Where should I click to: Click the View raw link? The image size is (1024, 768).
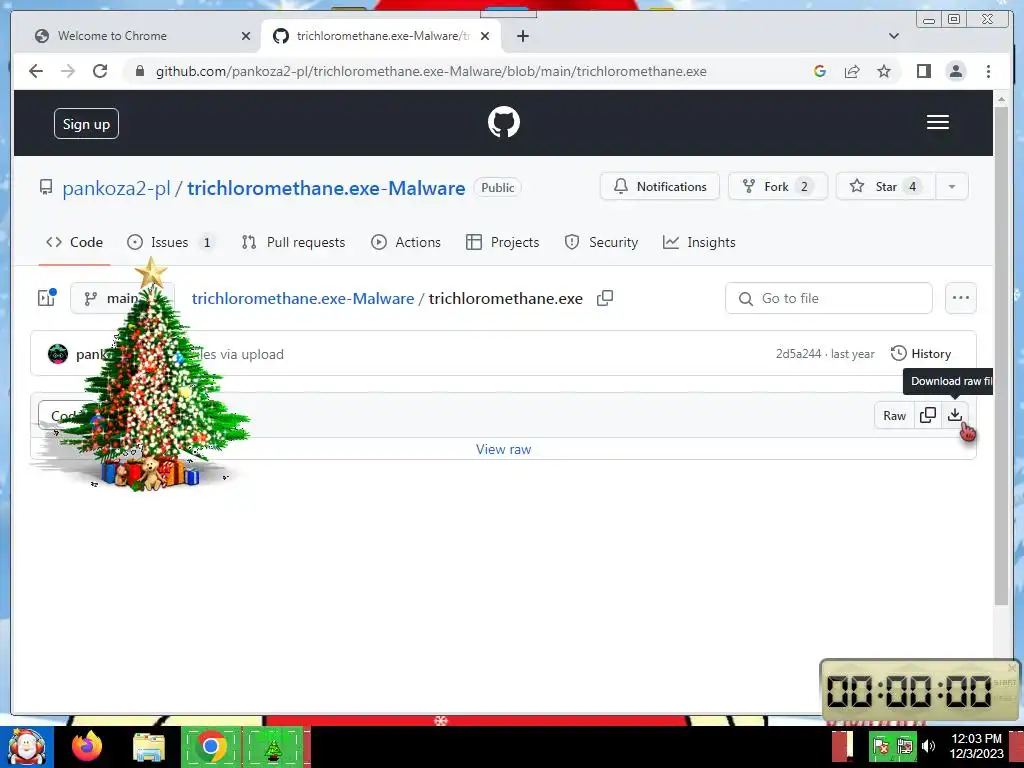click(x=504, y=449)
